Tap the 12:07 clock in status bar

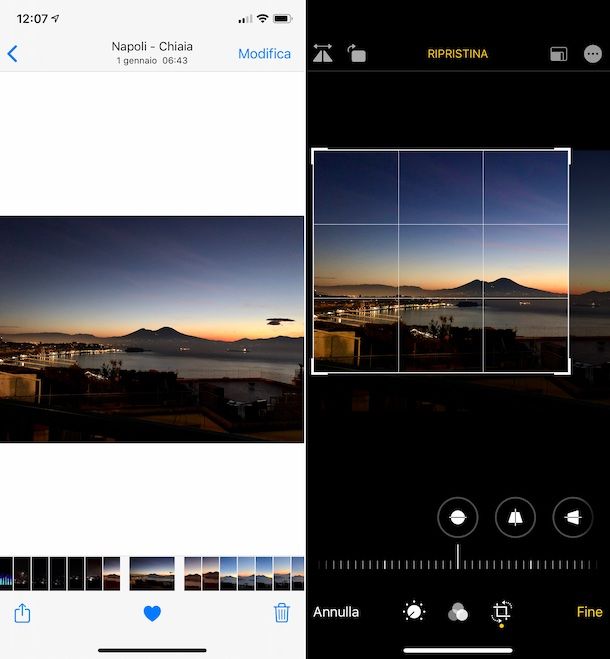(x=32, y=18)
